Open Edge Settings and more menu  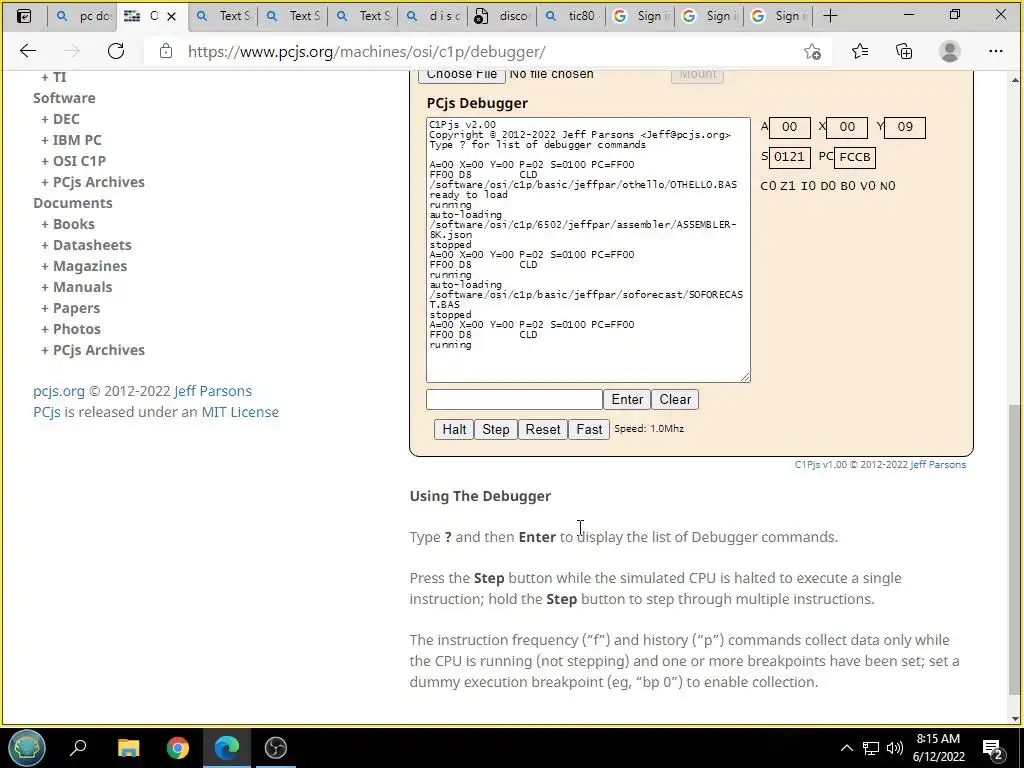pyautogui.click(x=995, y=51)
